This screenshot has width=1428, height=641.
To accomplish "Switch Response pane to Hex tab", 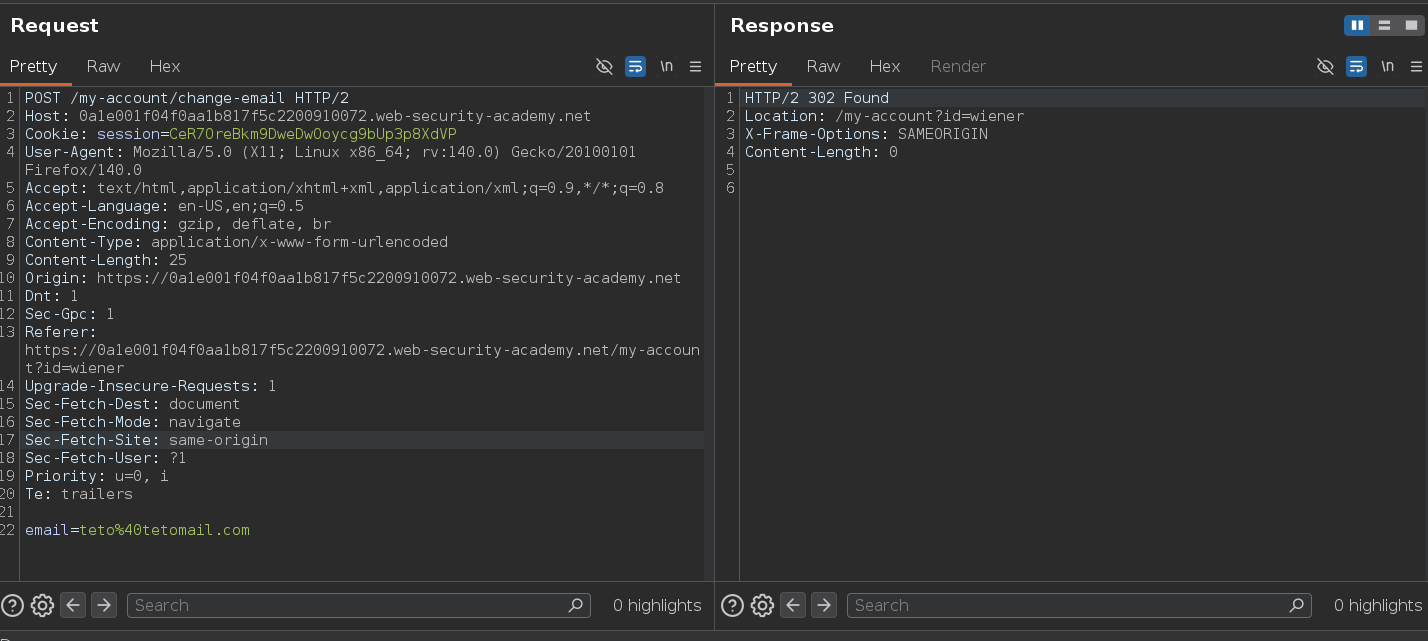I will 885,66.
